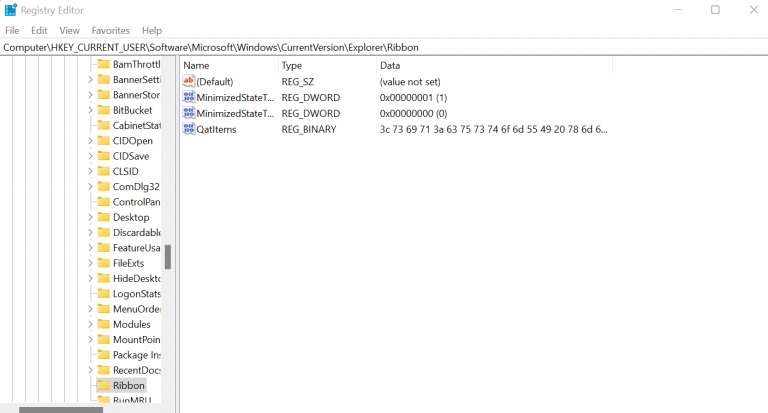This screenshot has height=413, width=768.
Task: Click the Type column header
Action: tap(327, 65)
